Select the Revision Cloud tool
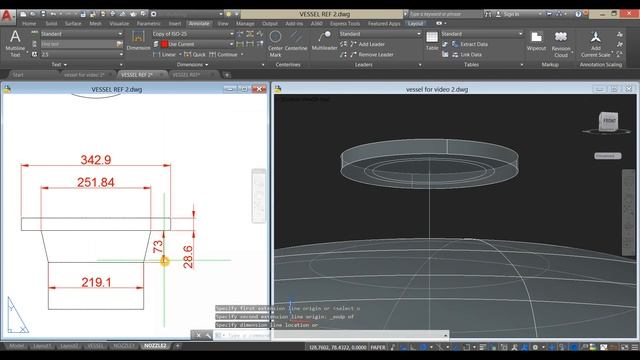Viewport: 640px width, 360px height. [561, 44]
